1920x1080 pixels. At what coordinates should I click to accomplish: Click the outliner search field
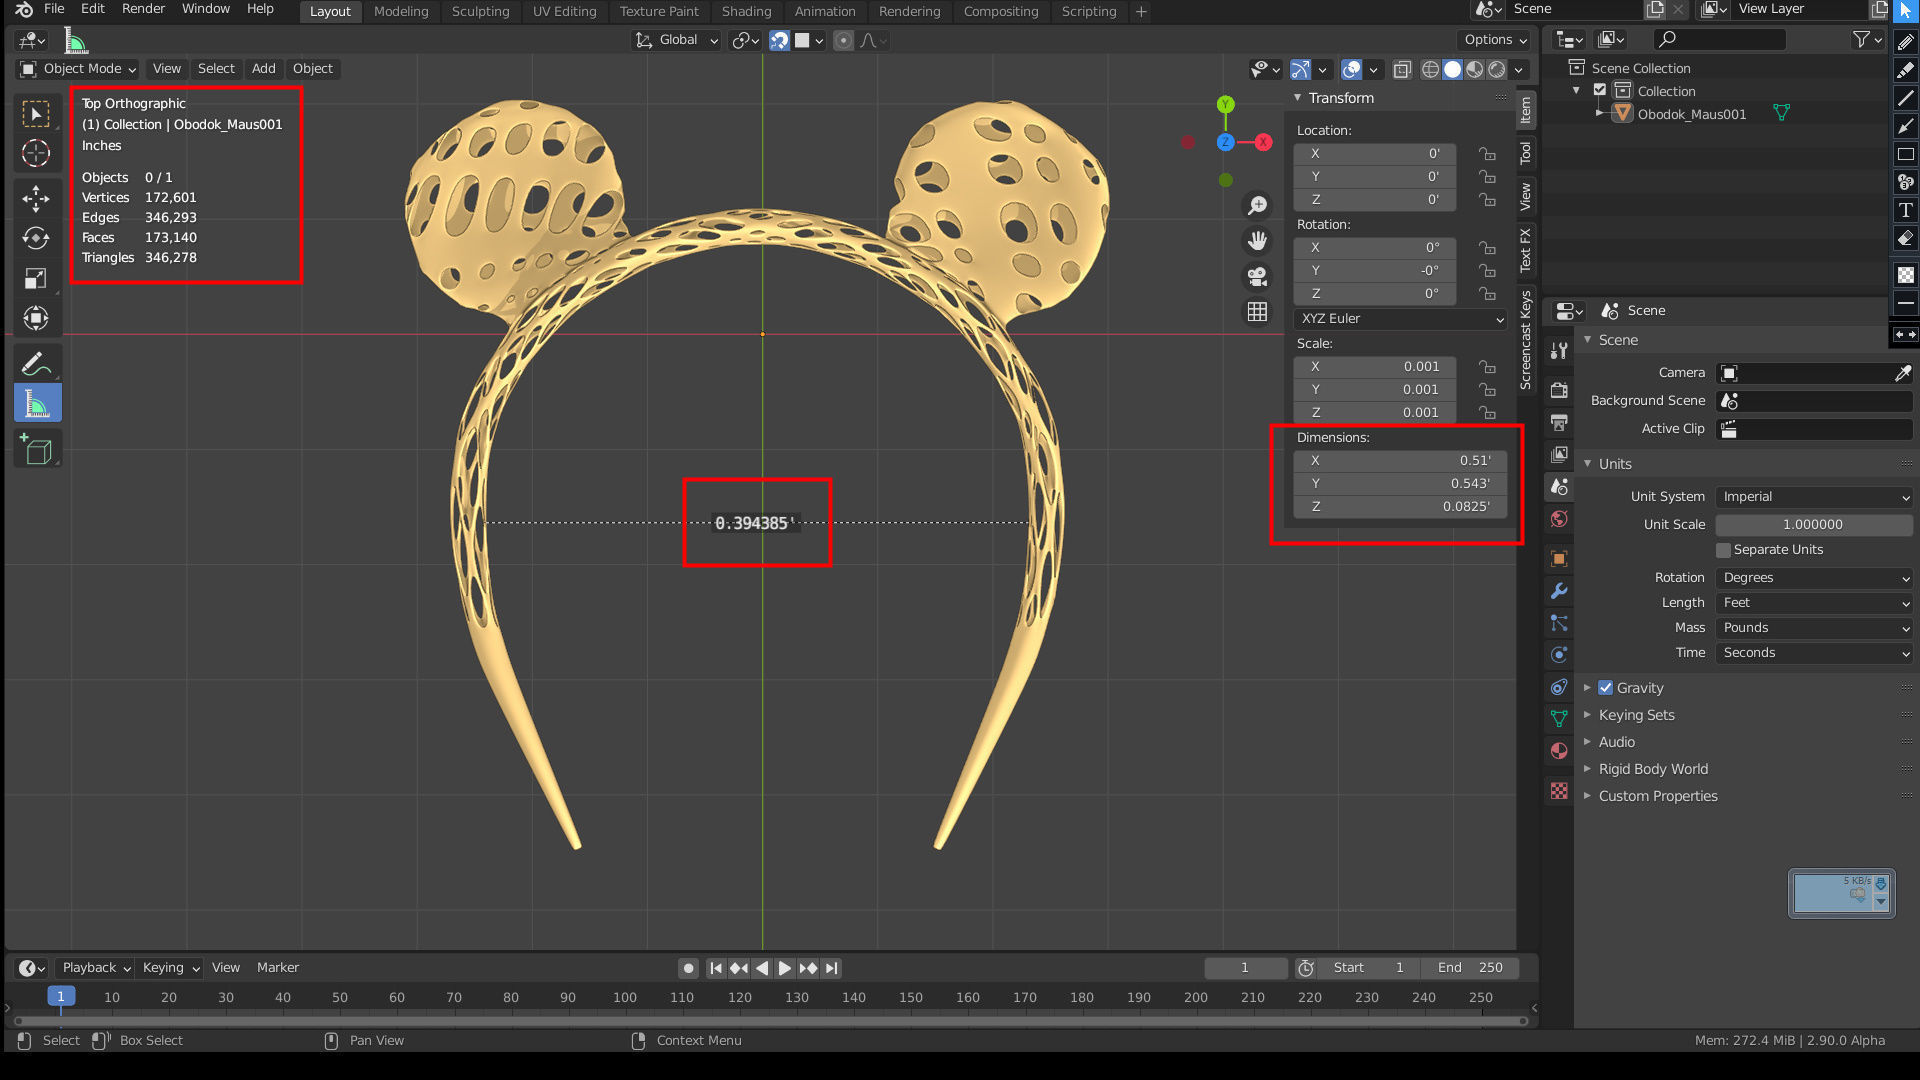click(1719, 39)
